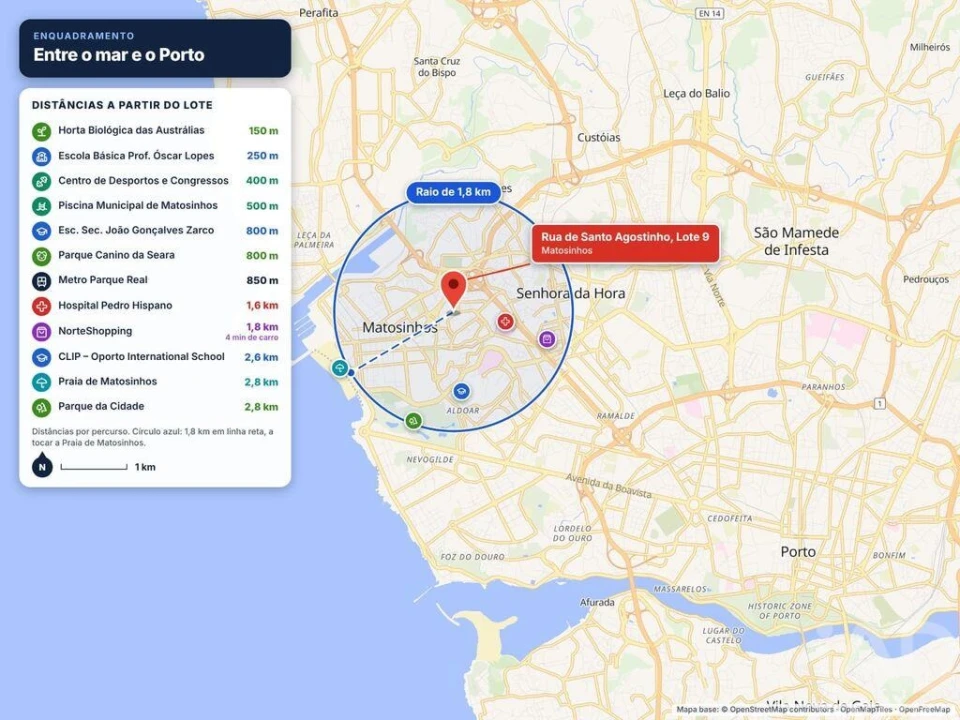The width and height of the screenshot is (960, 720).
Task: Click the '2,6 km' distance value
Action: 261,358
